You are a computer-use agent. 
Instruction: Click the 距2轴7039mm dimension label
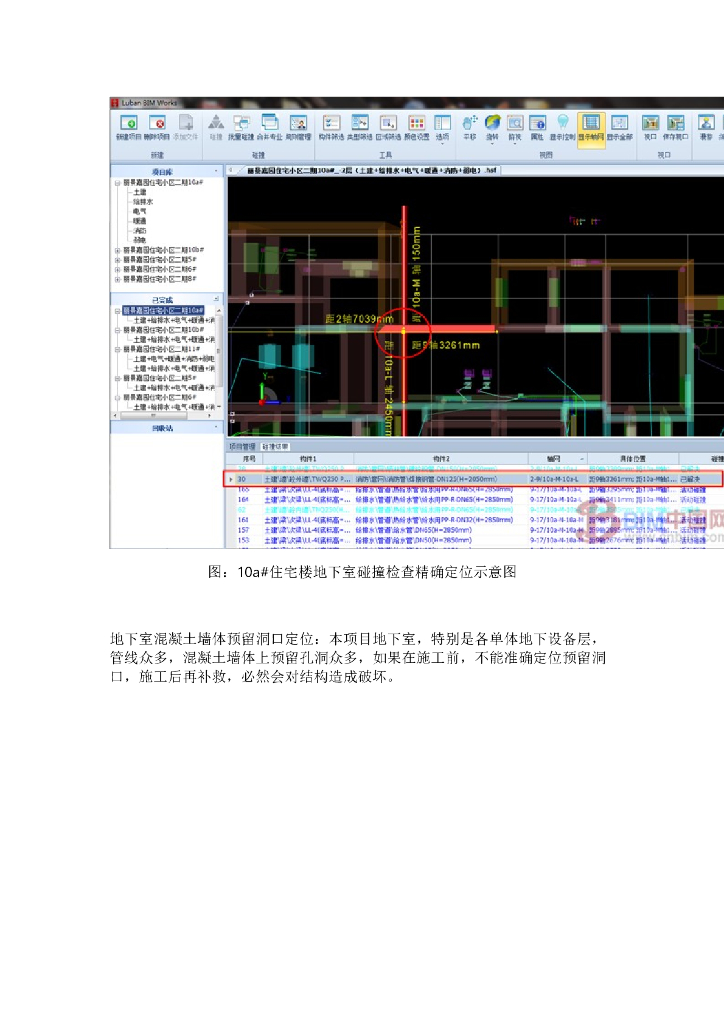click(359, 319)
